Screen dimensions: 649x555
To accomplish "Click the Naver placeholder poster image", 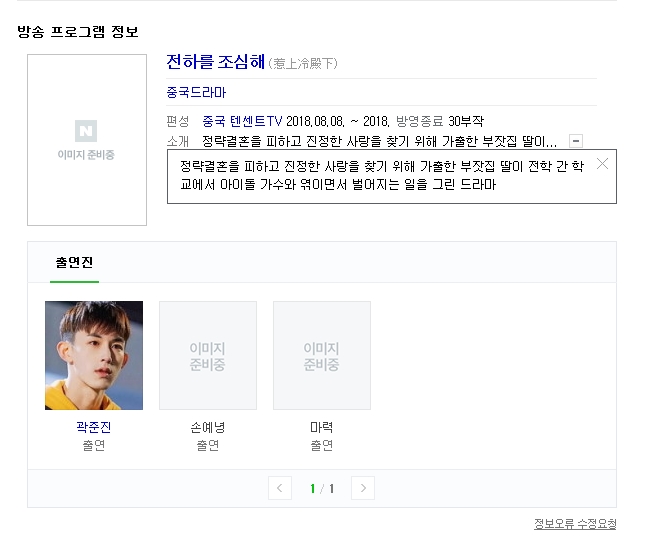I will pyautogui.click(x=87, y=140).
